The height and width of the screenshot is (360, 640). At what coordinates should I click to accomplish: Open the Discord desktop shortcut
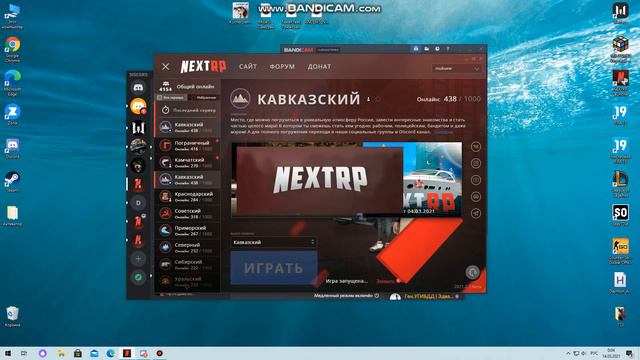pos(12,148)
